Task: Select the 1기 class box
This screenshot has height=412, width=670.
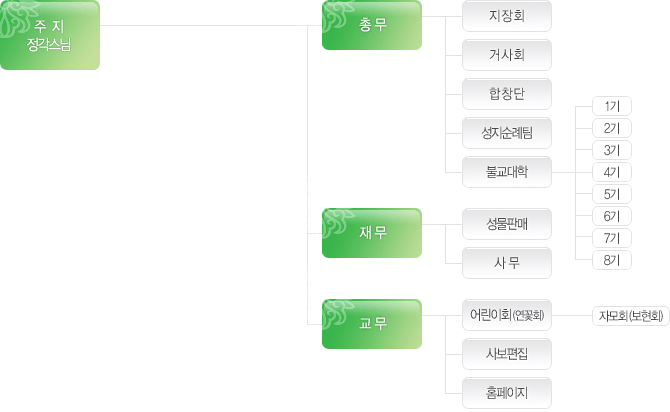Action: coord(612,106)
